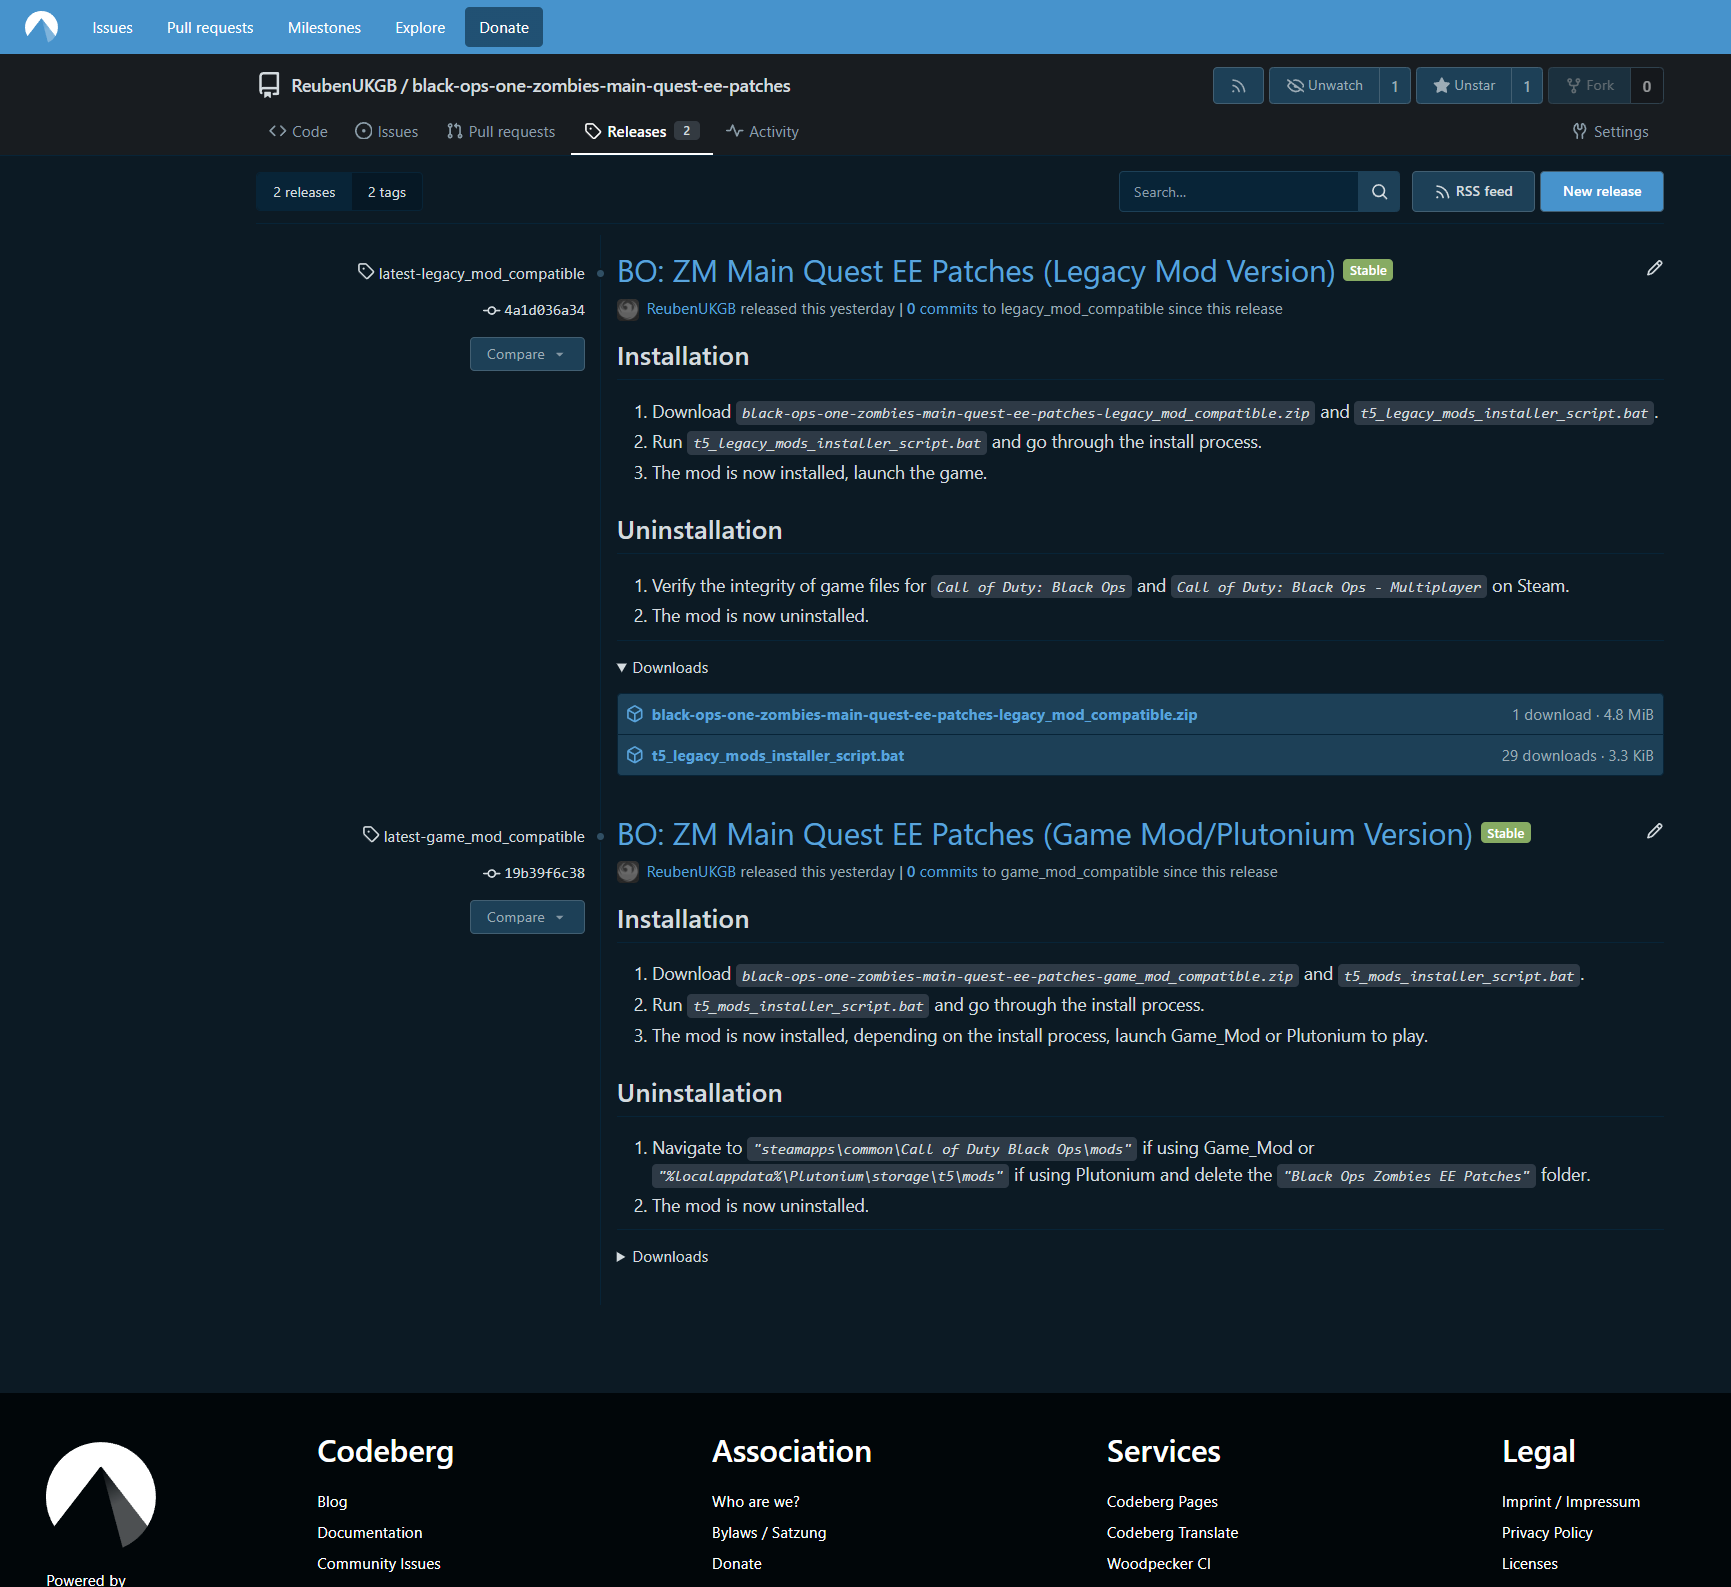Viewport: 1731px width, 1587px height.
Task: Click the package icon of t5_legacy_mods_installer_script.bat
Action: [635, 755]
